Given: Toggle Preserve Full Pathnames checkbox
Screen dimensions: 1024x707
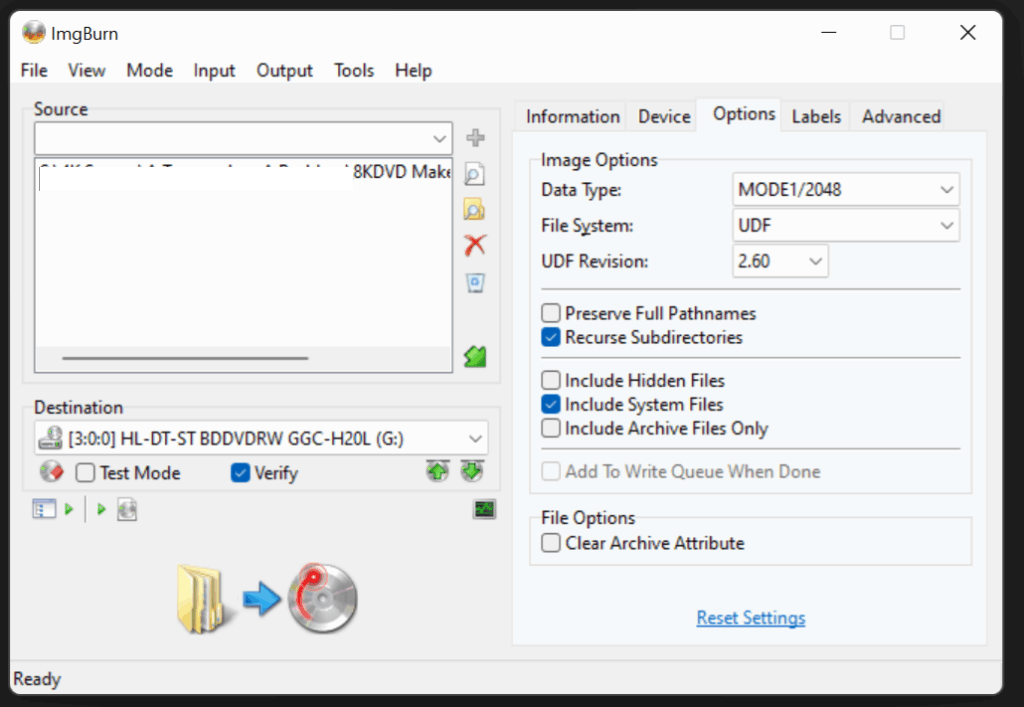Looking at the screenshot, I should [x=551, y=314].
